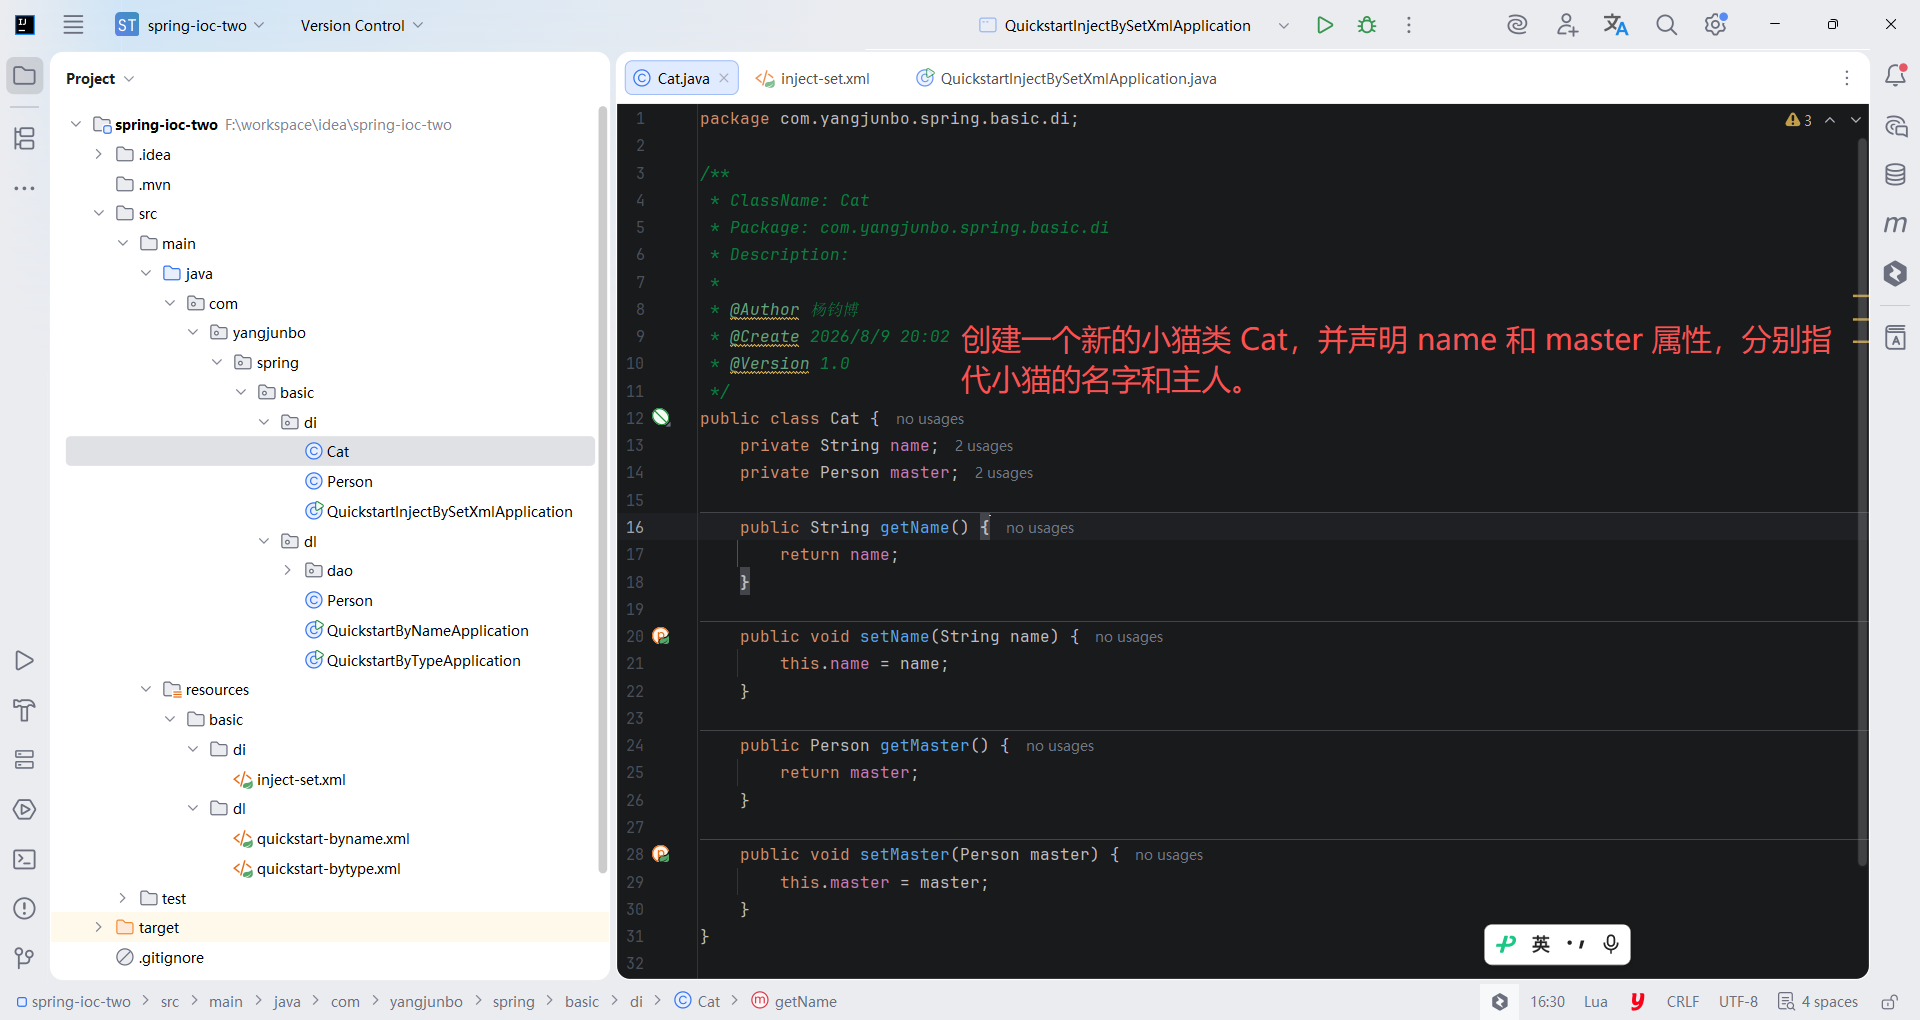Screen dimensions: 1920x1020
Task: Select the .gitignore file in the tree
Action: pos(171,957)
